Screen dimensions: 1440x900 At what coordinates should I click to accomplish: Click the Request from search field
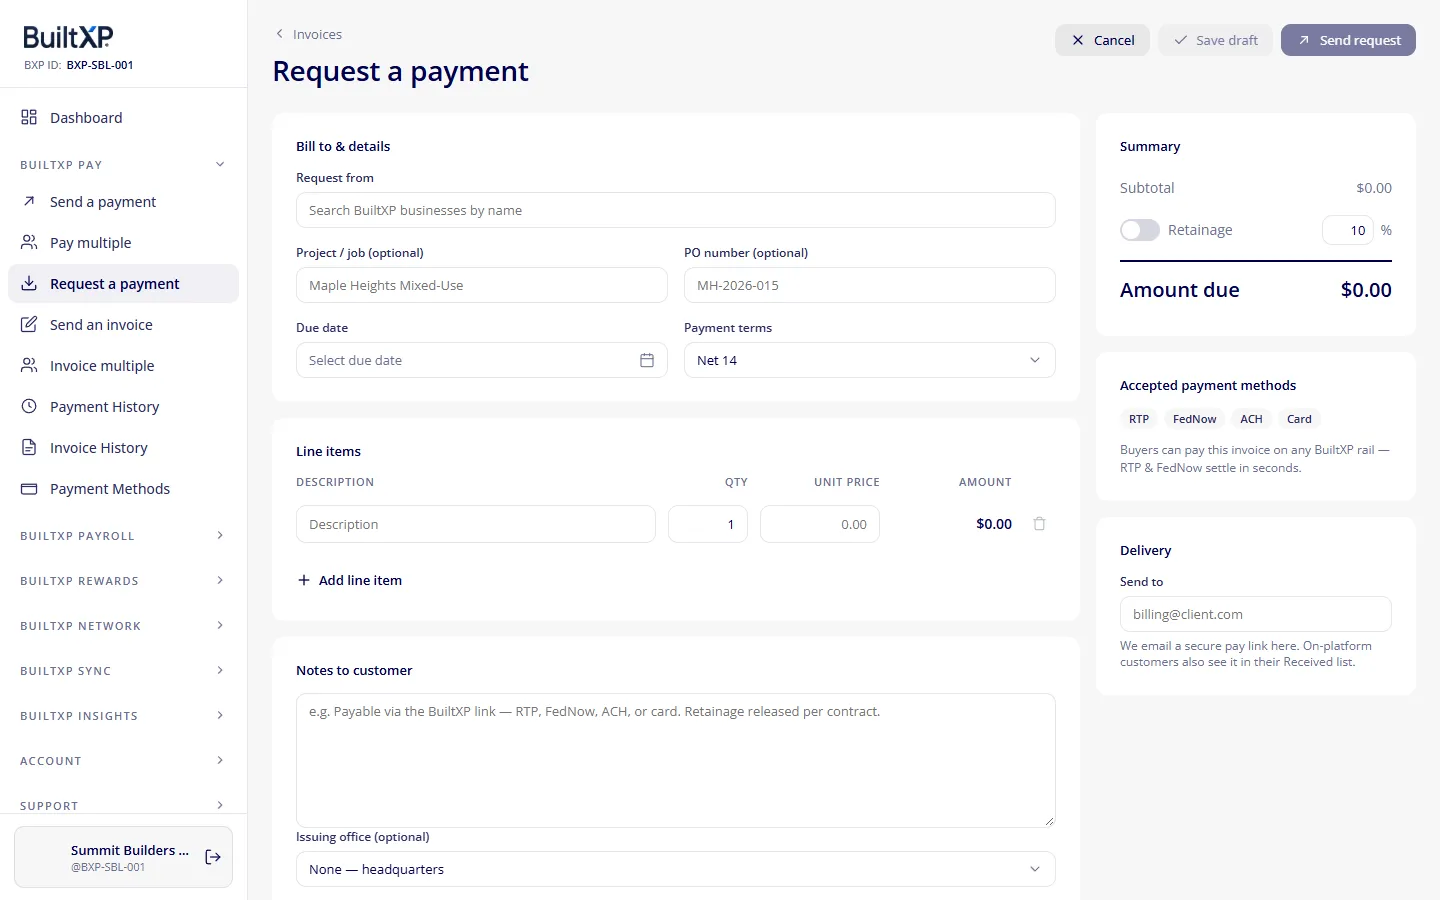(676, 210)
